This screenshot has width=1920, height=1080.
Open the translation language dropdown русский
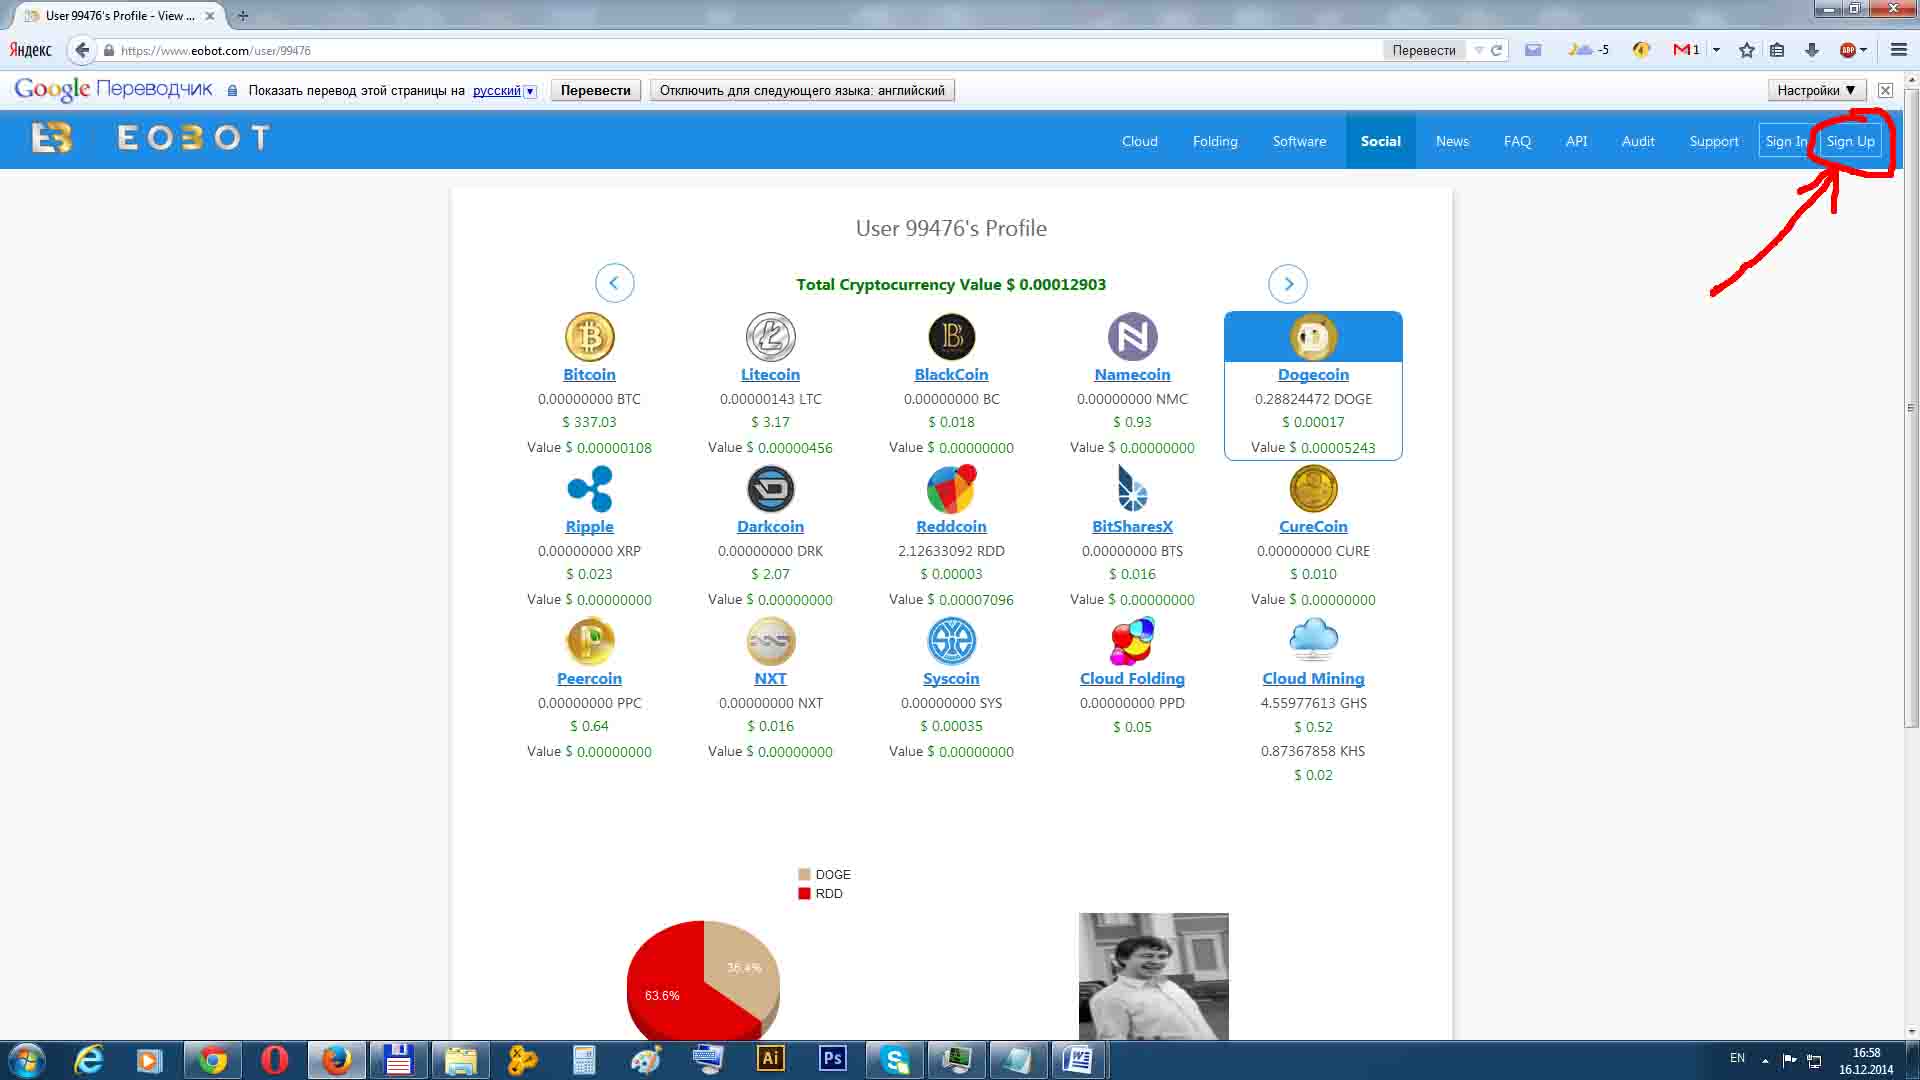(x=504, y=91)
